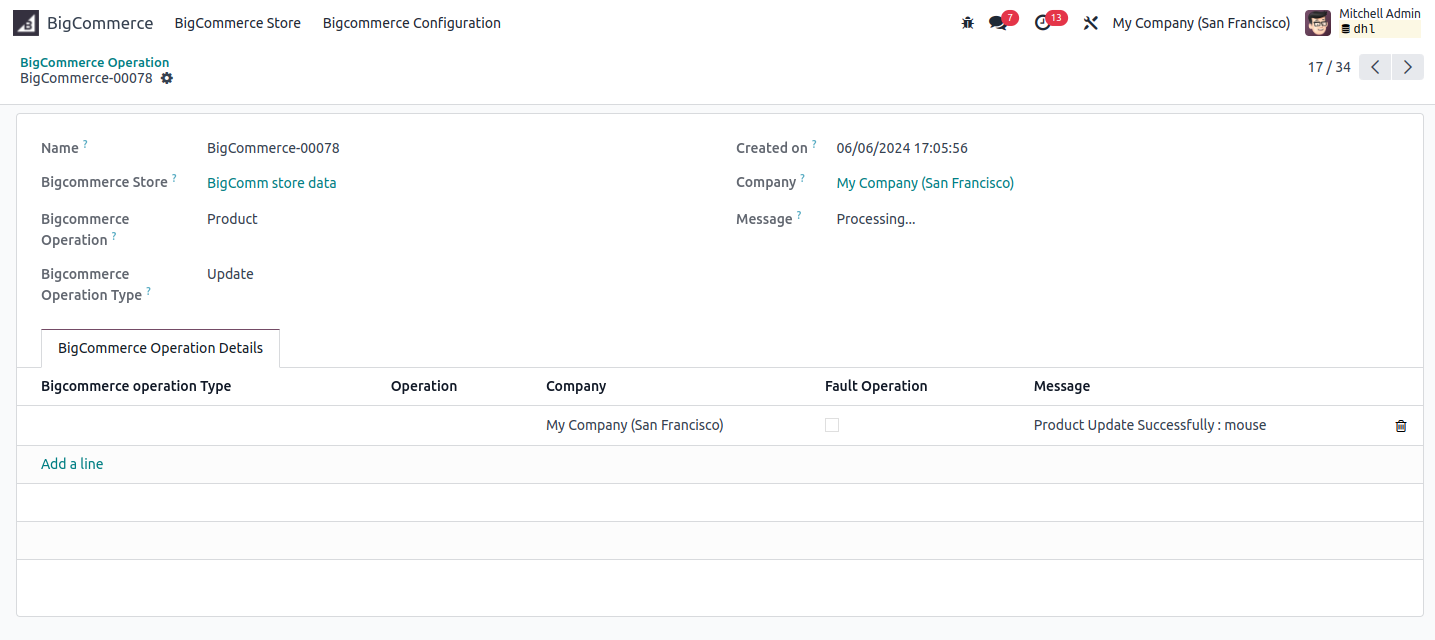This screenshot has height=640, width=1435.
Task: Open the BigCommerce Store menu
Action: [x=238, y=23]
